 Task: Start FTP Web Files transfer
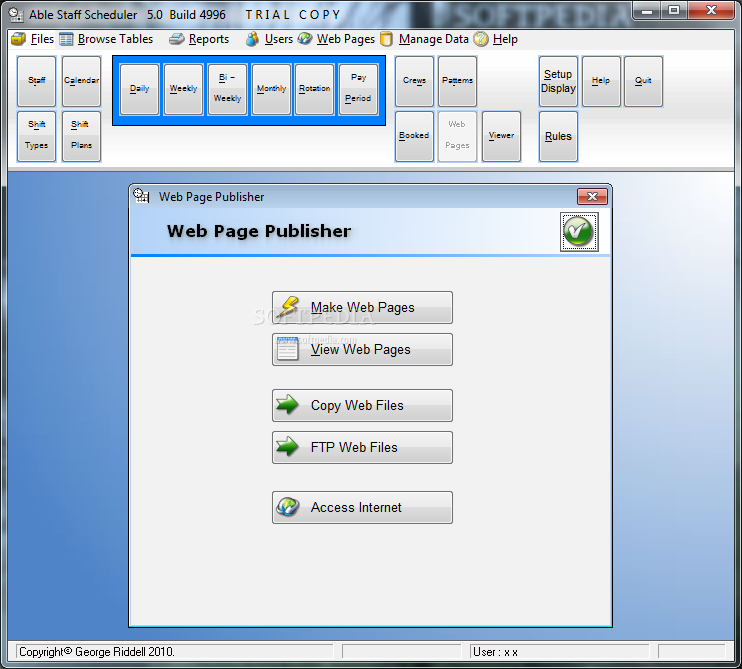[x=362, y=448]
